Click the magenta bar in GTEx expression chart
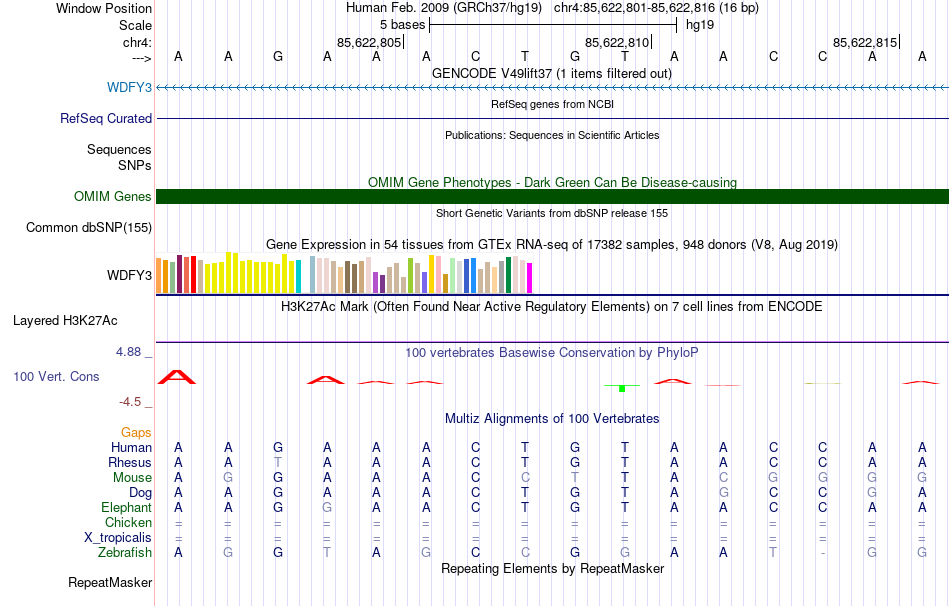Viewport: 950px width, 606px height. [x=530, y=278]
